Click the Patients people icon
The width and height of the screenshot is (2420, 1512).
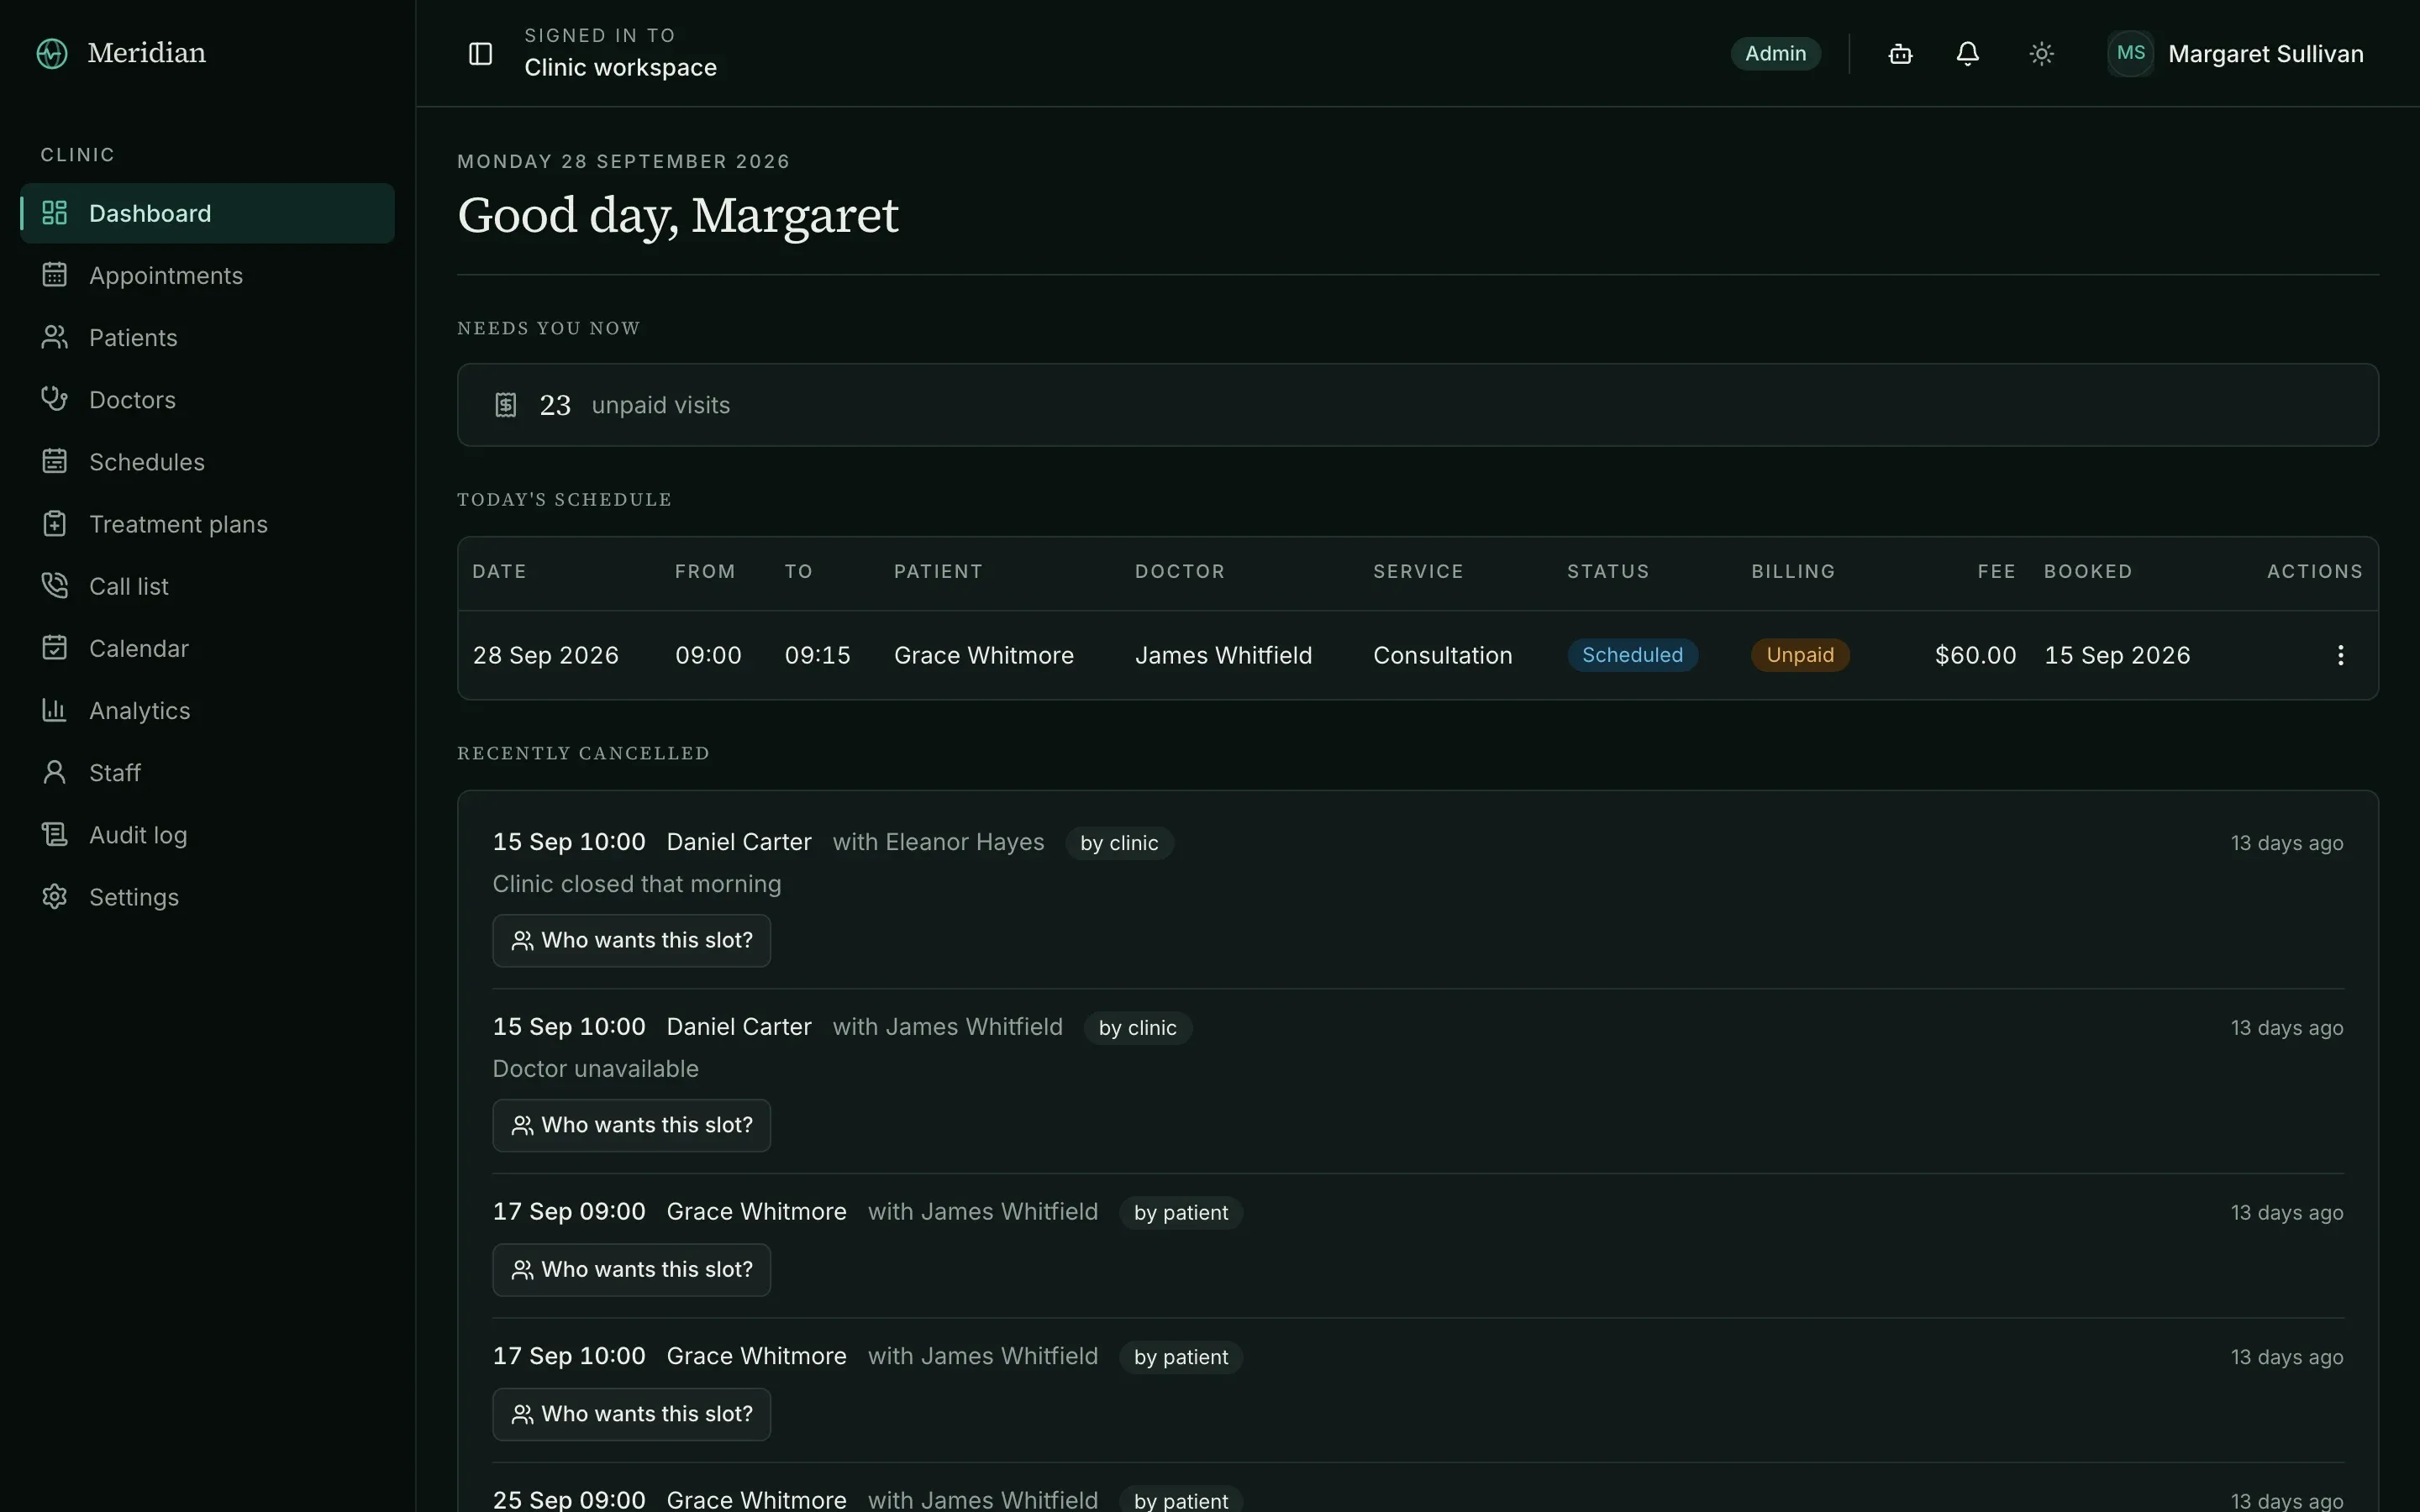click(x=55, y=337)
